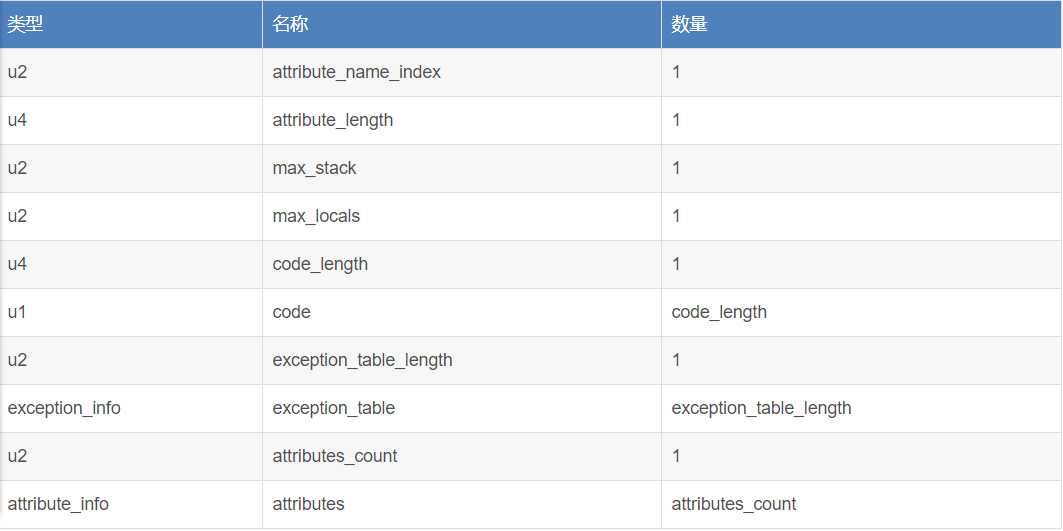Click the 数量 column header
The image size is (1063, 531).
[690, 24]
